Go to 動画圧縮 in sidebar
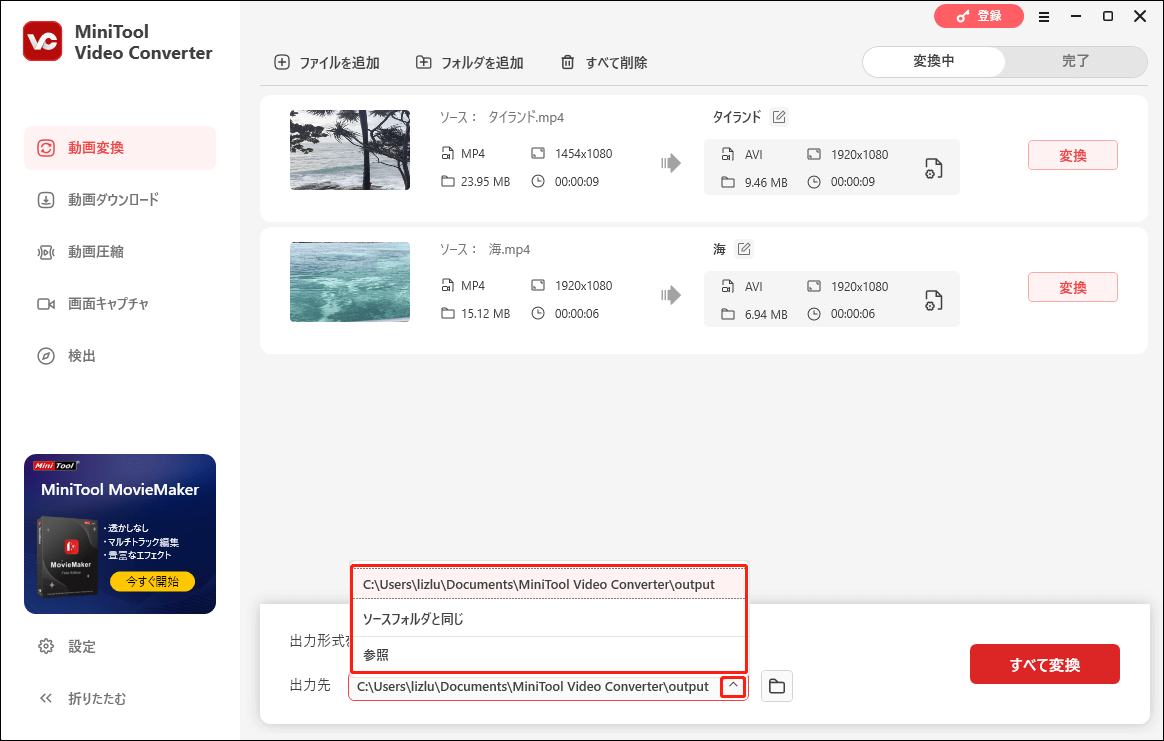The image size is (1164, 741). click(x=80, y=252)
